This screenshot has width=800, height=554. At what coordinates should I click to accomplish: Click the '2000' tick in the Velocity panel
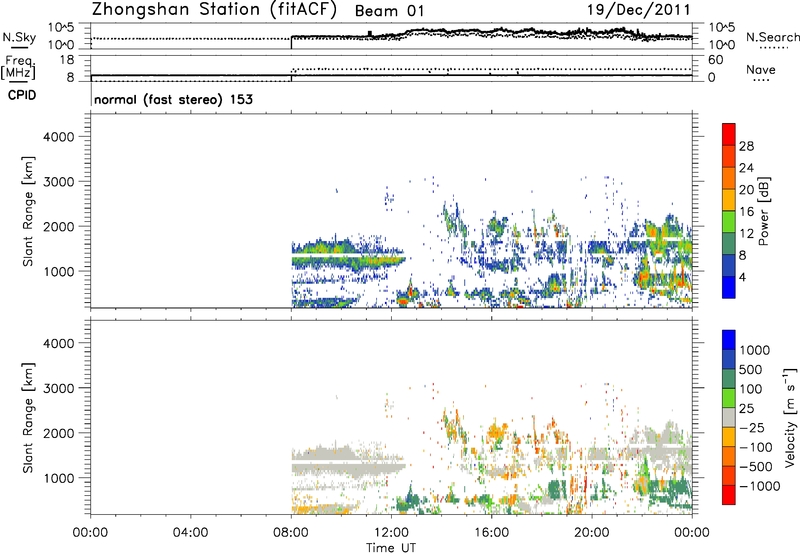59,434
